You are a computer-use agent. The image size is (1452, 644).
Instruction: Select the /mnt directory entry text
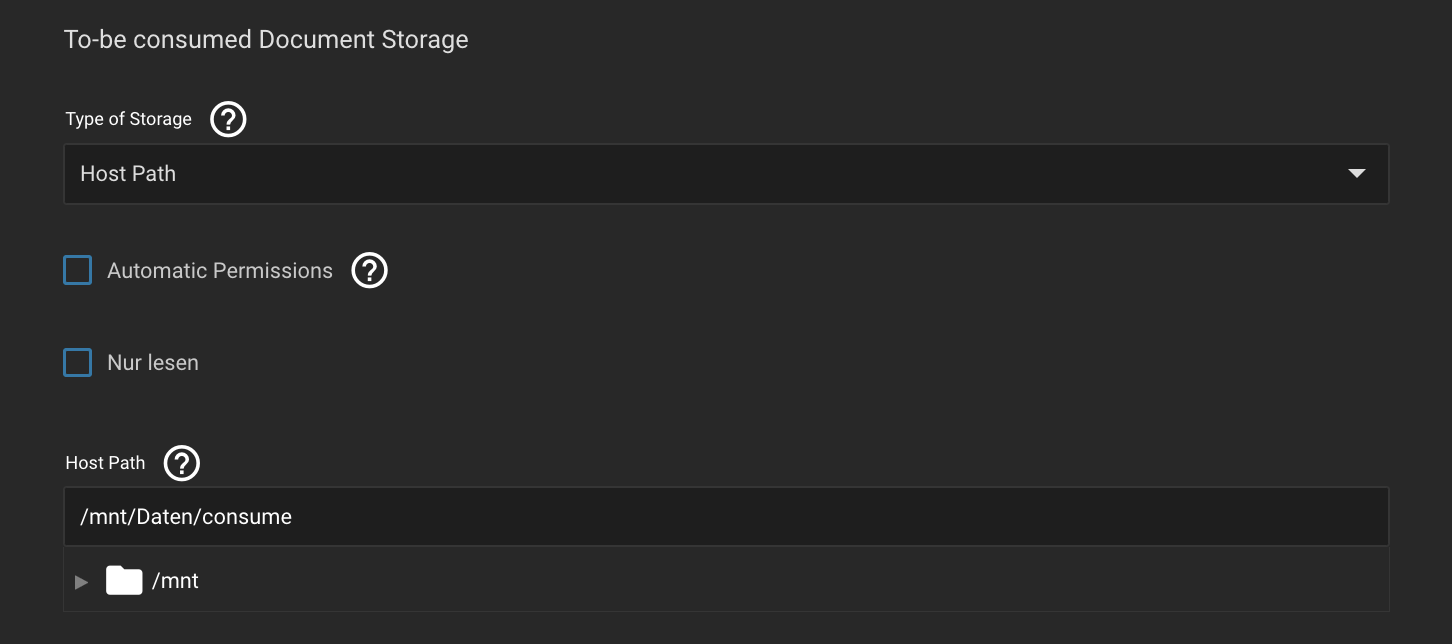(175, 580)
